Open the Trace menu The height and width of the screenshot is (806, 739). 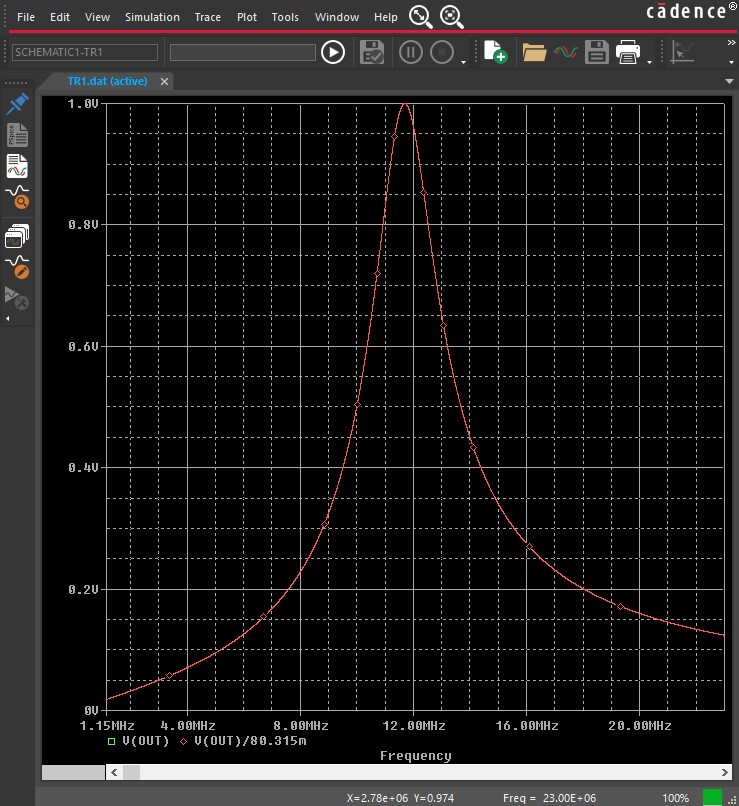pyautogui.click(x=208, y=17)
